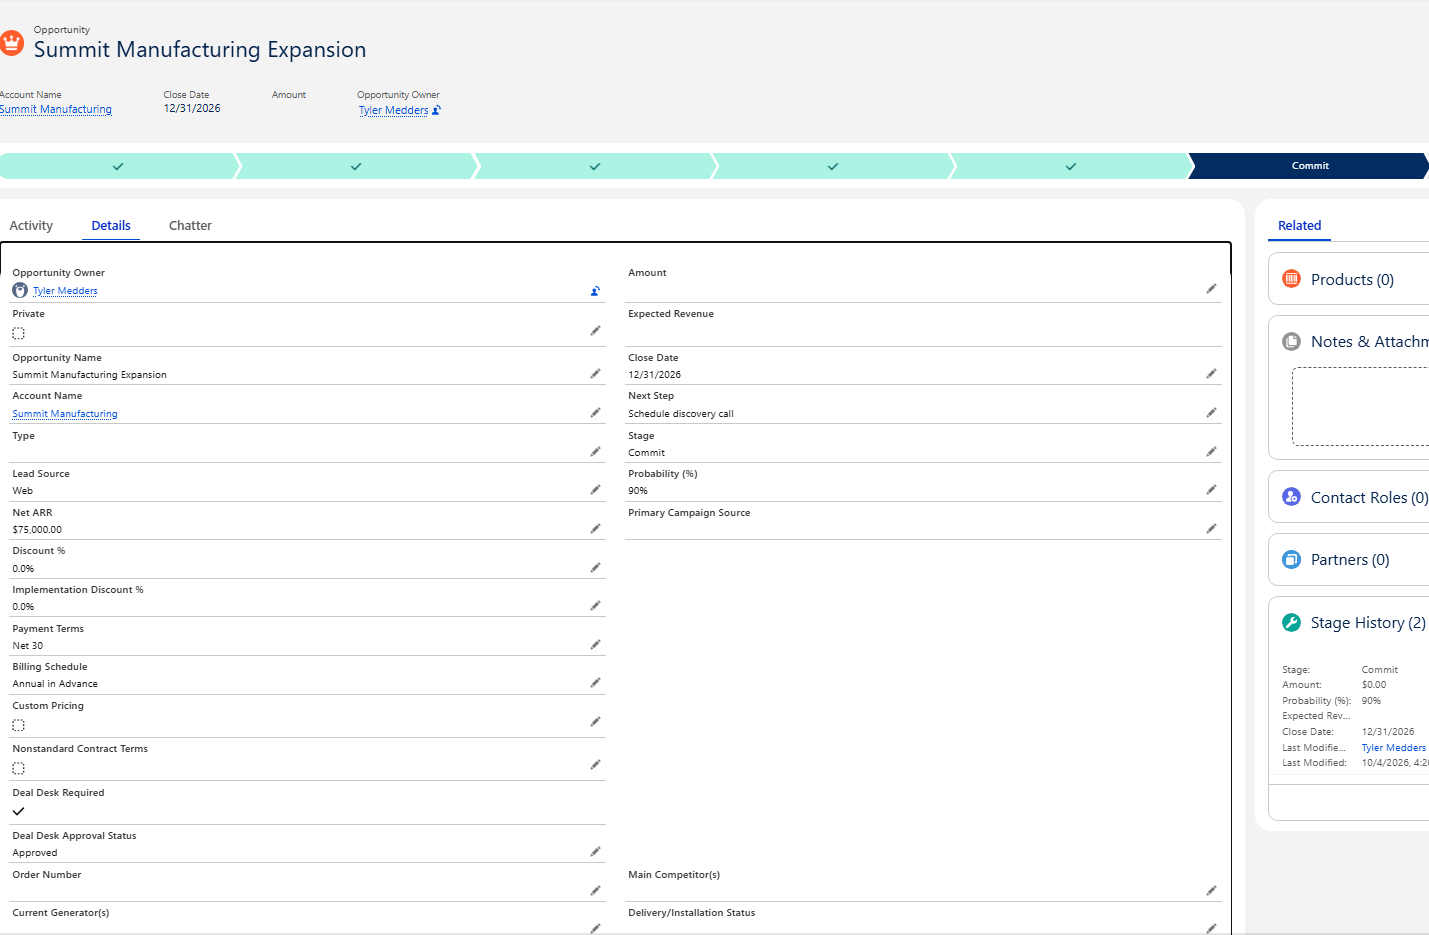Click pencil icon for Lead Source
1429x935 pixels.
(x=595, y=489)
